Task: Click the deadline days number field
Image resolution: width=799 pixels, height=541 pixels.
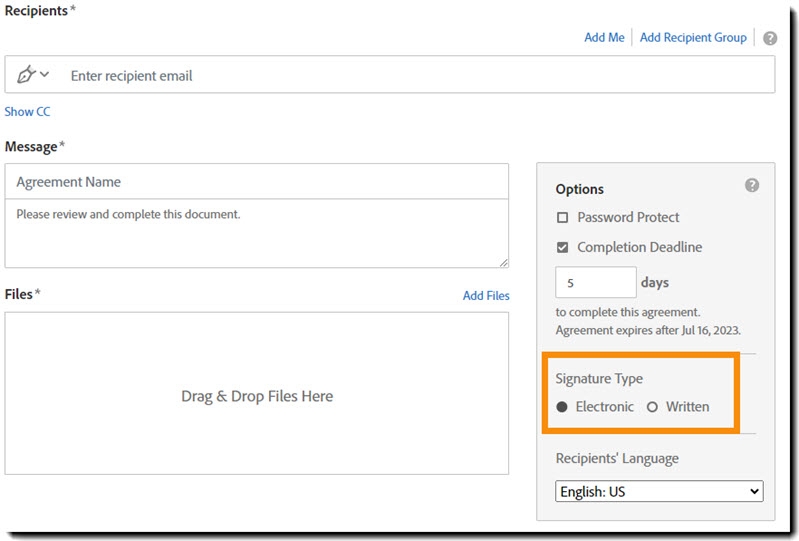Action: [595, 283]
